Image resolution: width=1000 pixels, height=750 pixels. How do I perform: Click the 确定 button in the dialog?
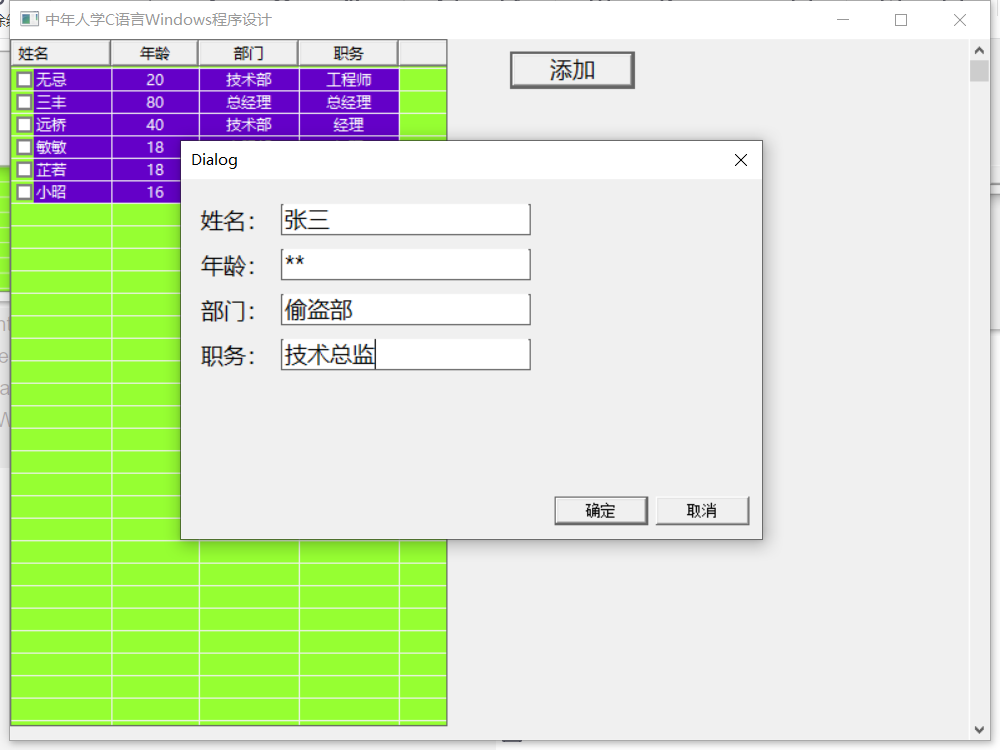600,510
